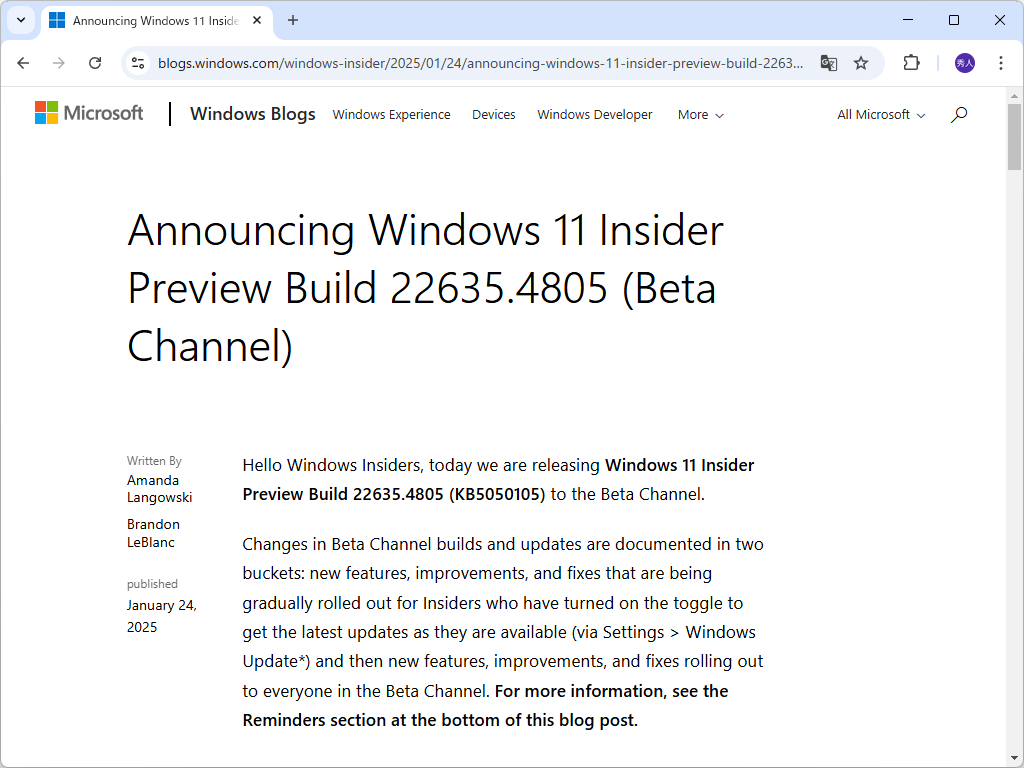Go to Windows Blogs home link

[252, 114]
